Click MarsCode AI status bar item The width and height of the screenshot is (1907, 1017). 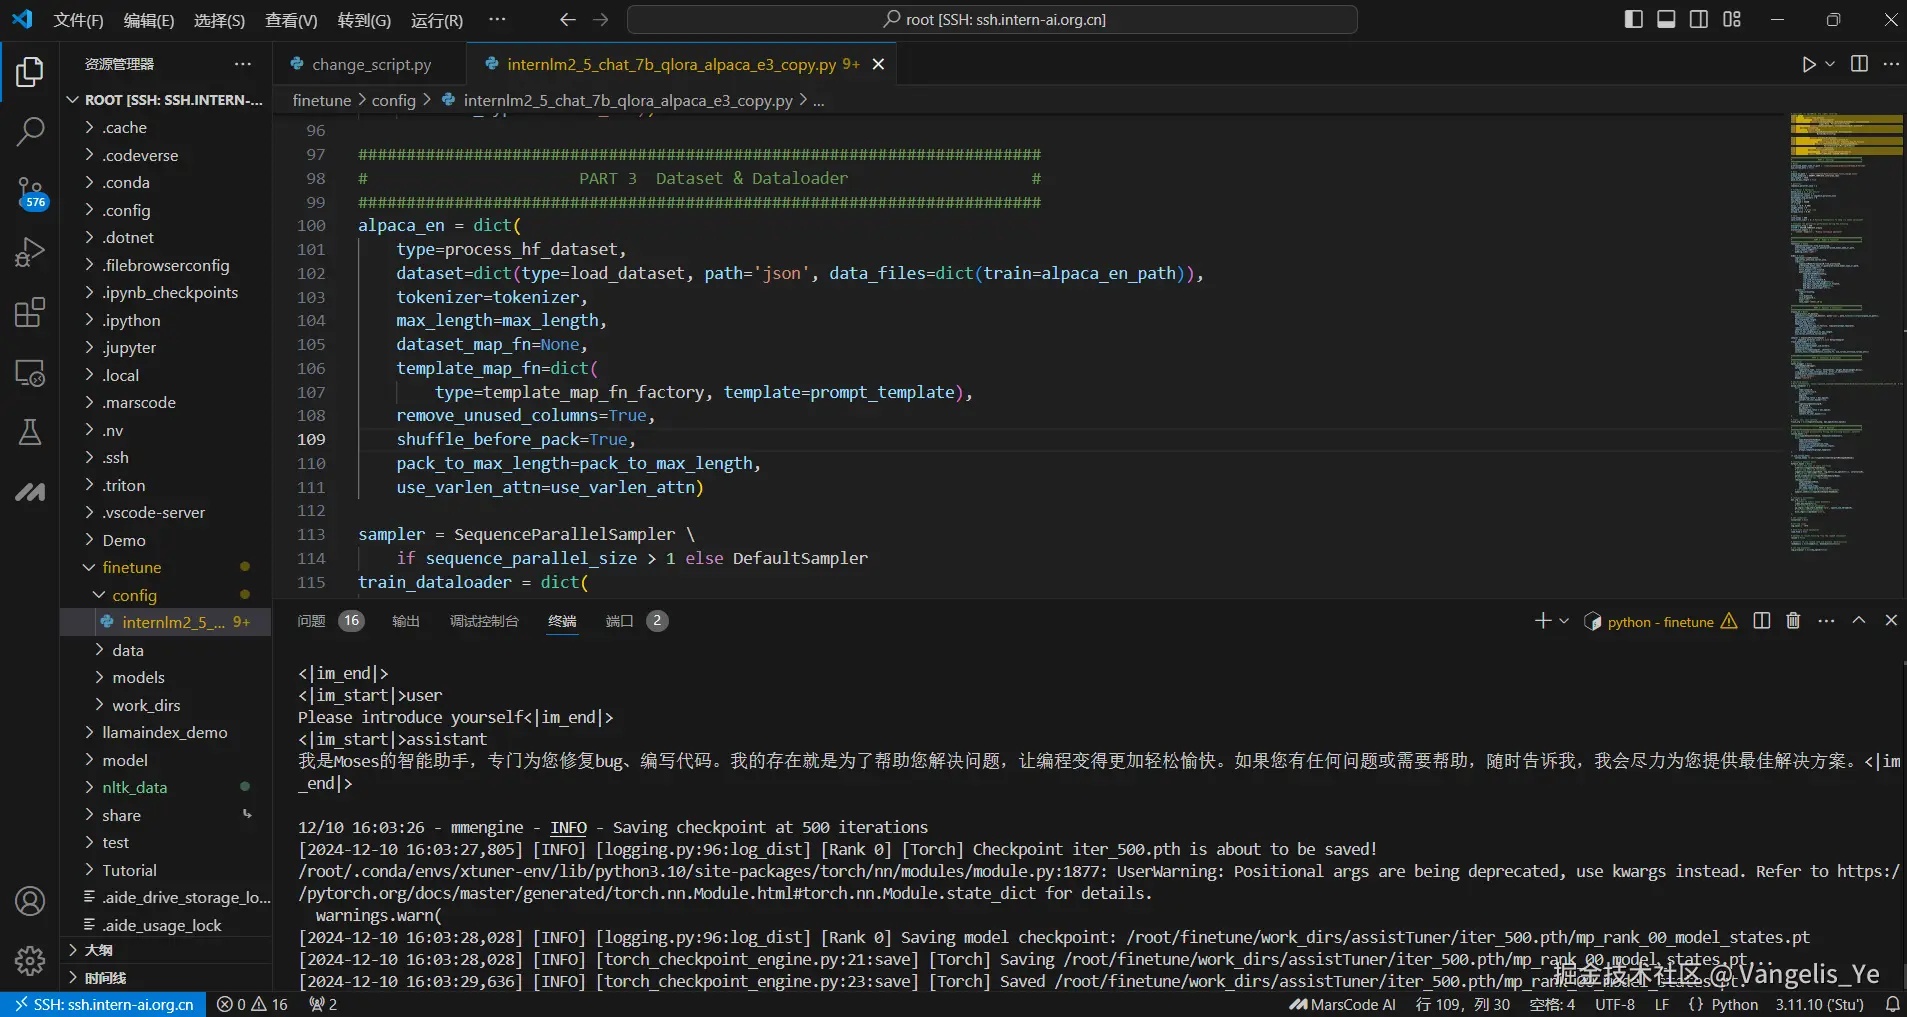[x=1342, y=1004]
